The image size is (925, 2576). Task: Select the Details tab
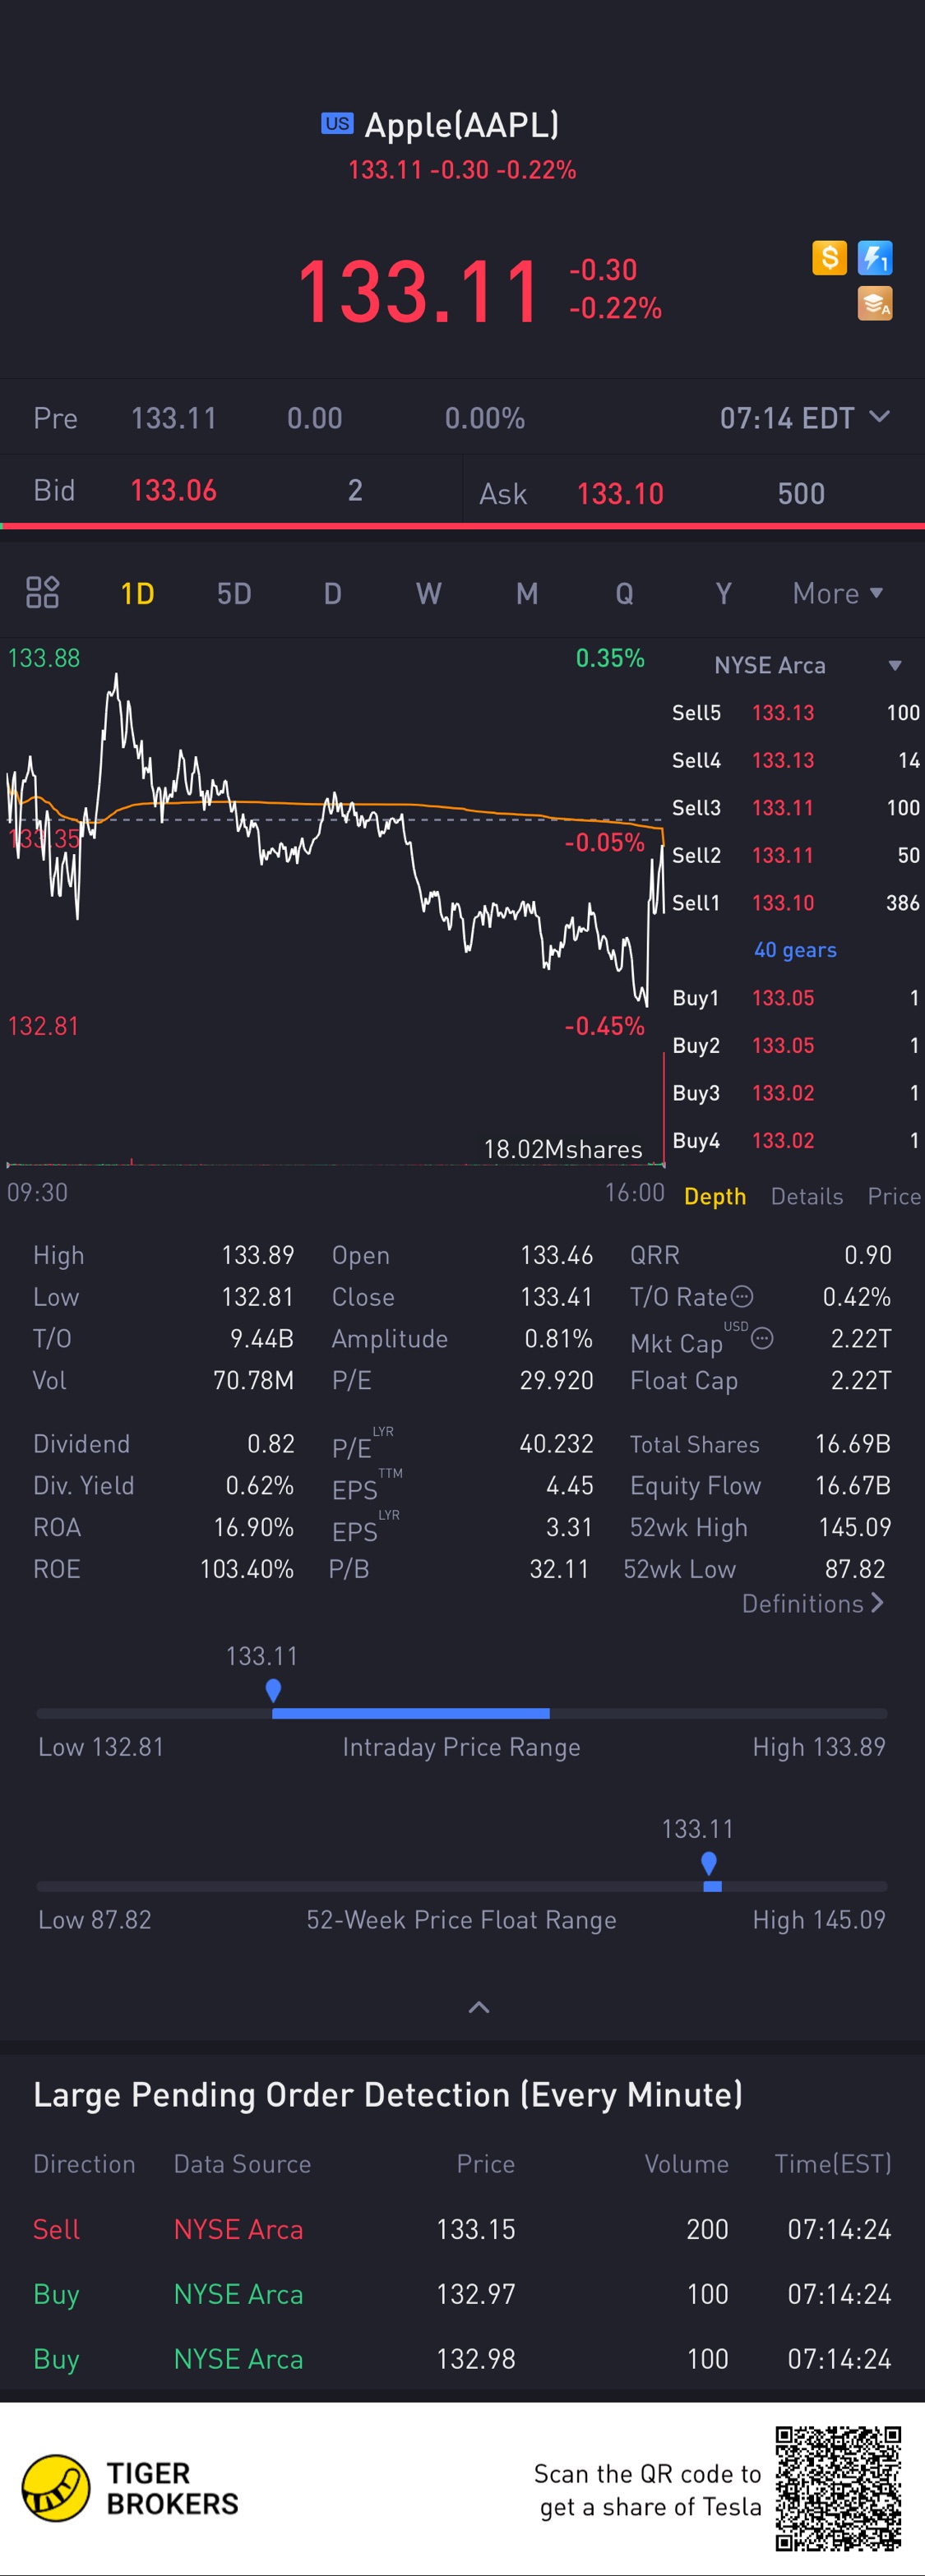pos(807,1196)
